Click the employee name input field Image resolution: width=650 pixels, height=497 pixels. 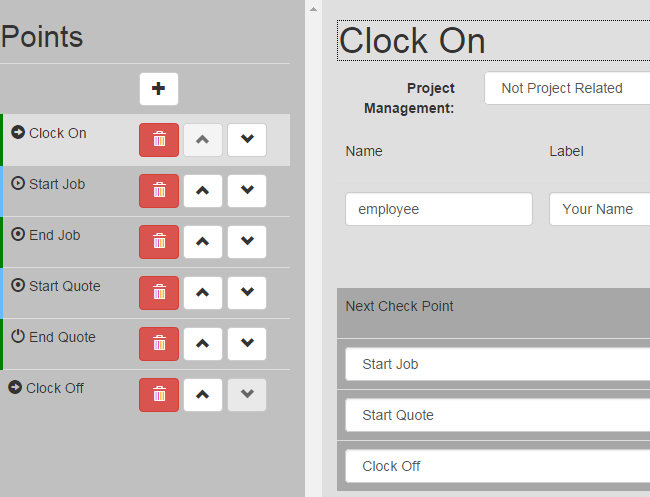point(439,209)
